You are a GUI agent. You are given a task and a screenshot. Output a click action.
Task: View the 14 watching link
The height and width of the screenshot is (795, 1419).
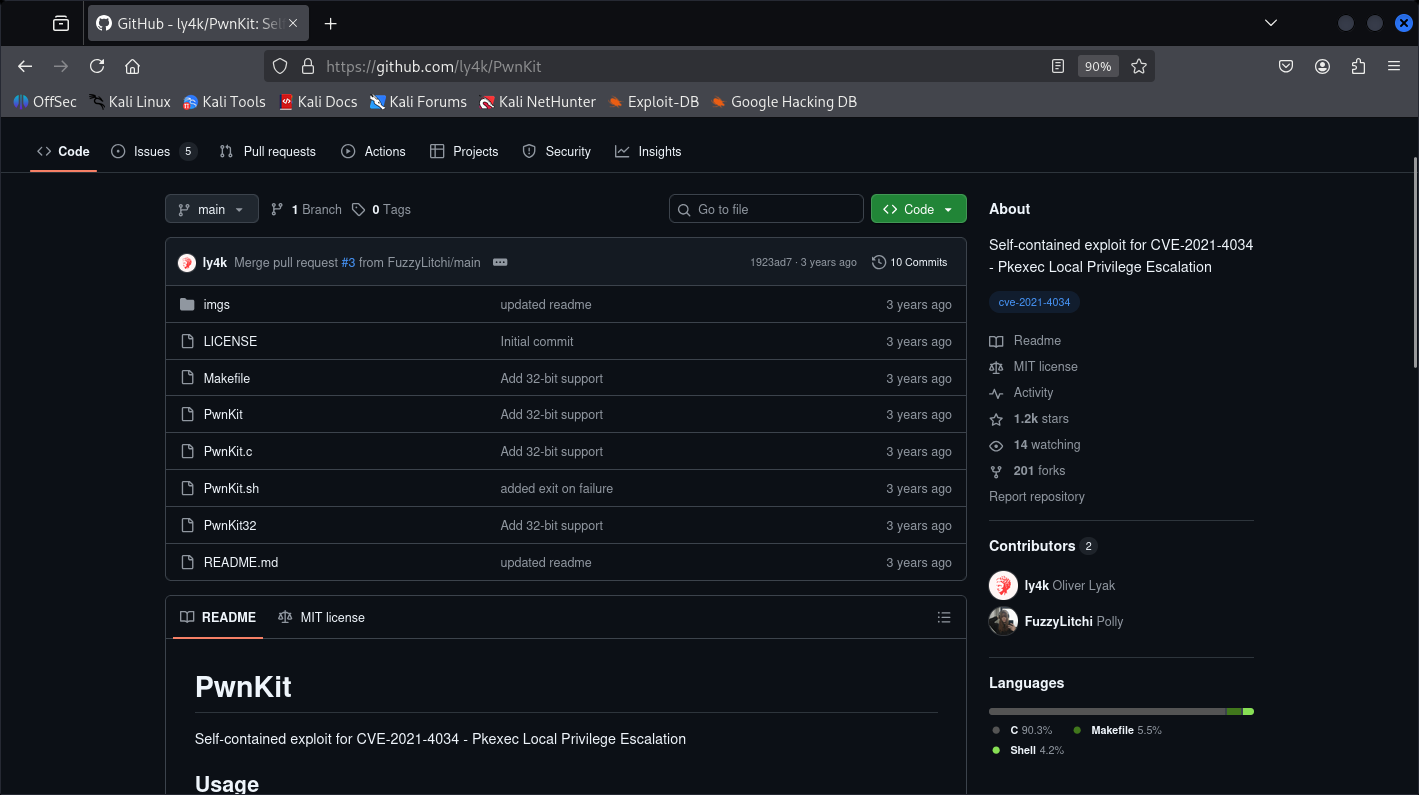[x=1035, y=444]
